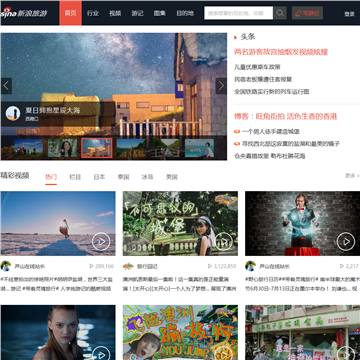Open the food shop storefront video thumbnail
360x360 pixels.
click(x=303, y=332)
